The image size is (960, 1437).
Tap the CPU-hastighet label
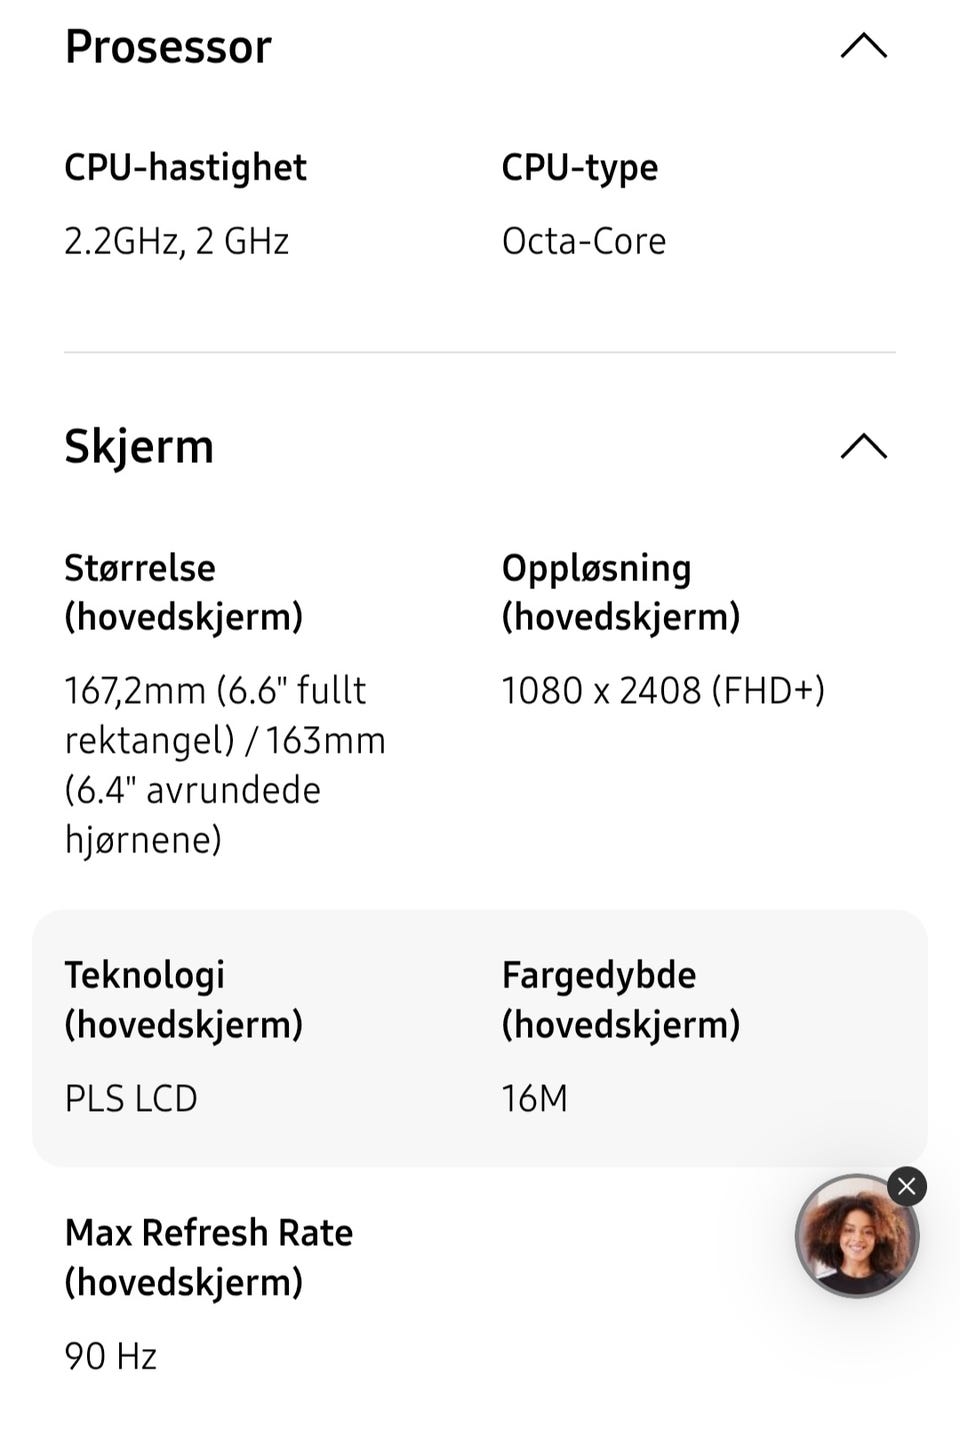point(186,168)
